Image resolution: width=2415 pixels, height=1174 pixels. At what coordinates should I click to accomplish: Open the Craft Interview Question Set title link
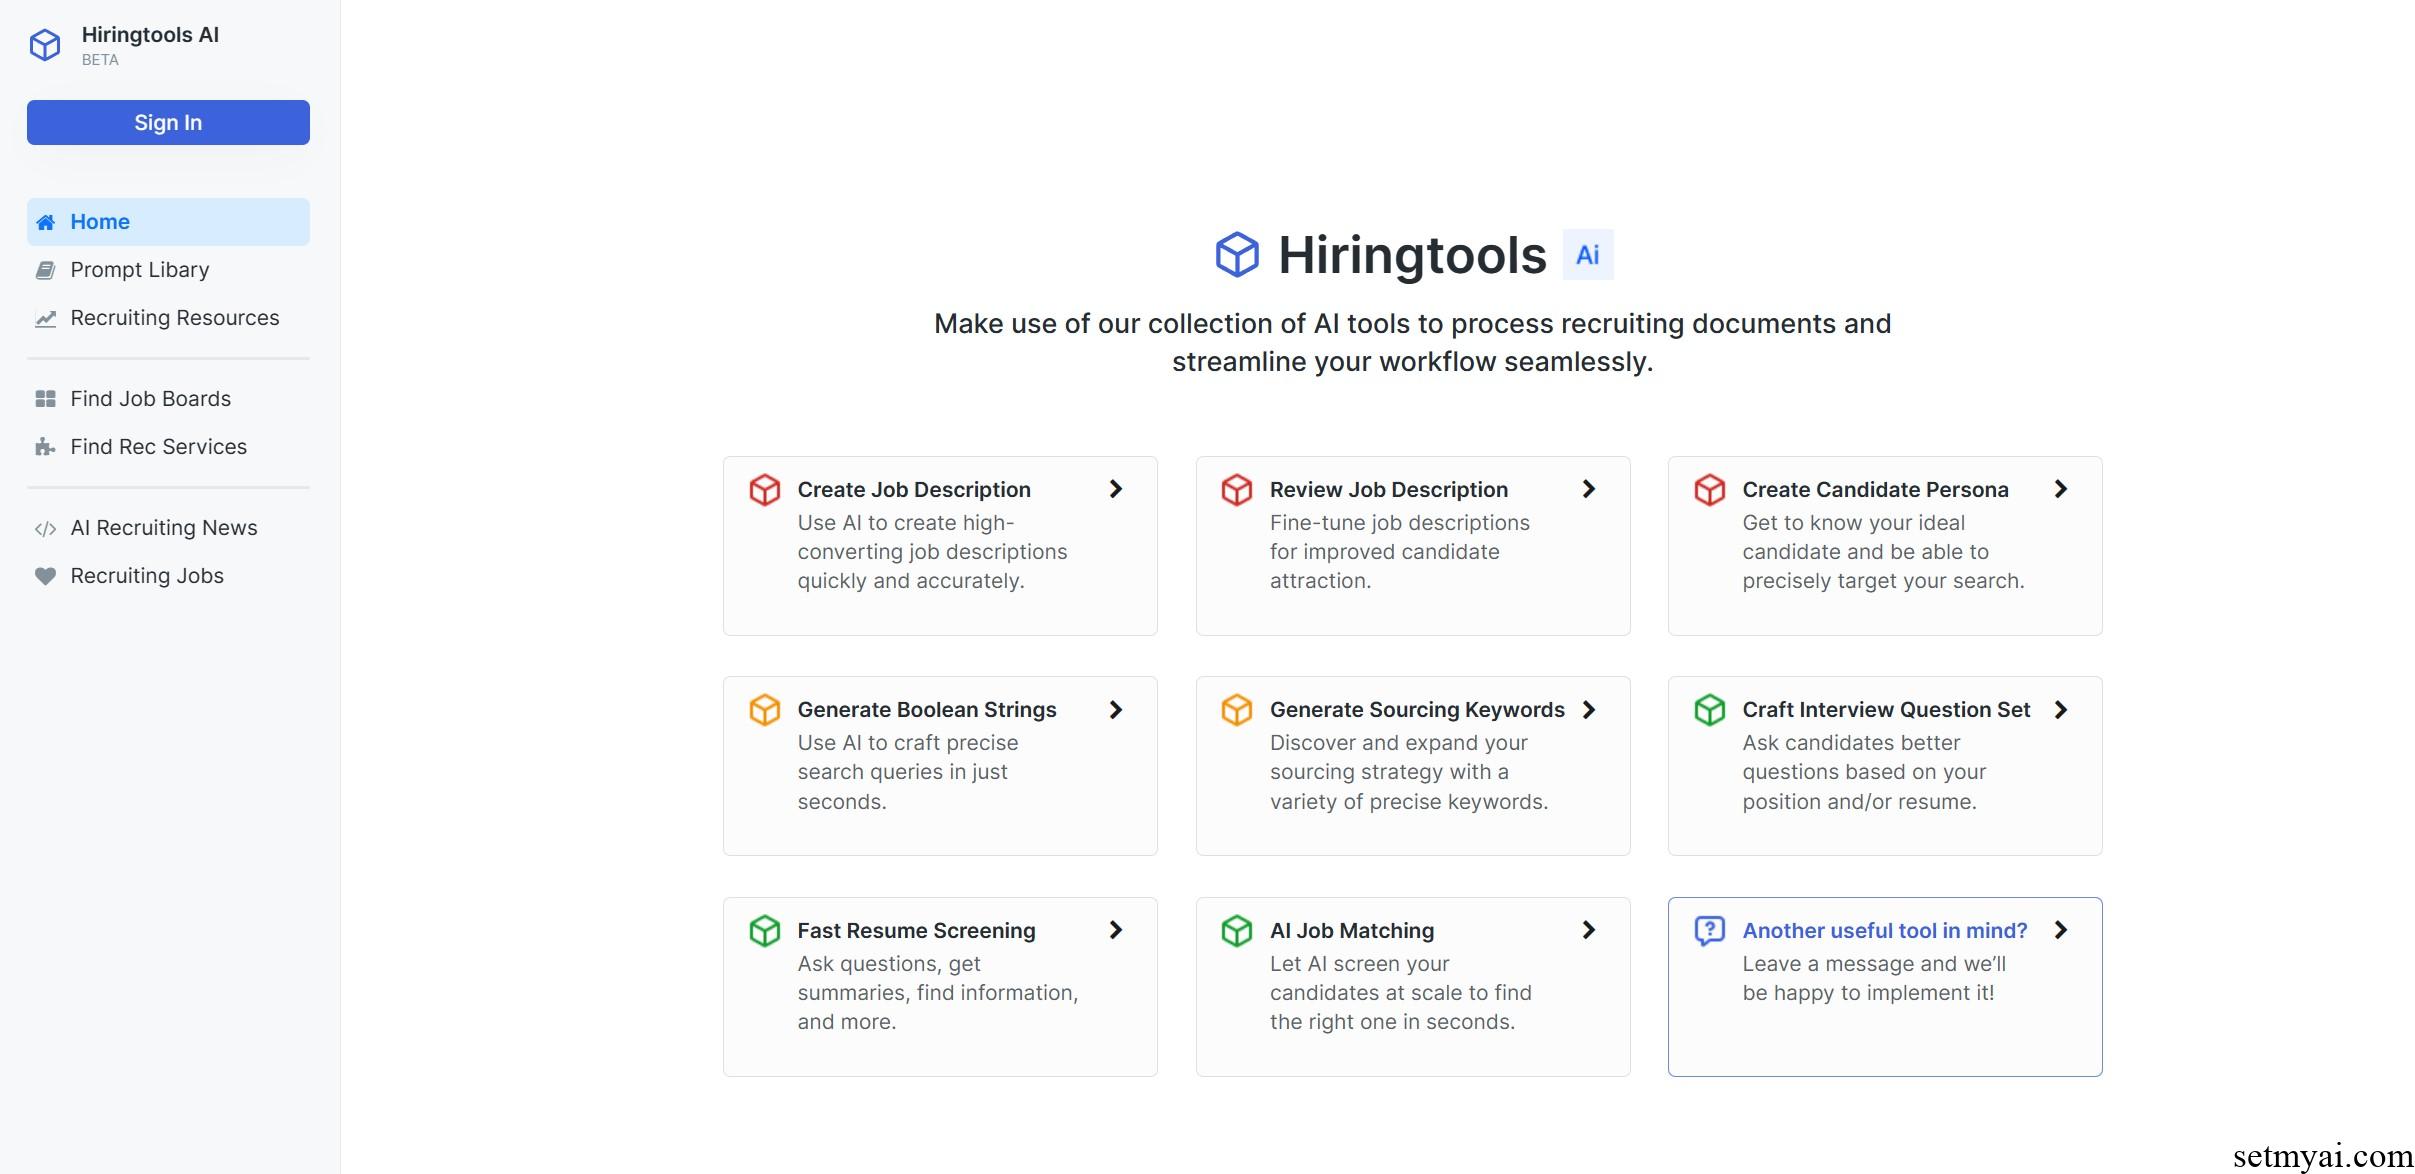(x=1886, y=710)
